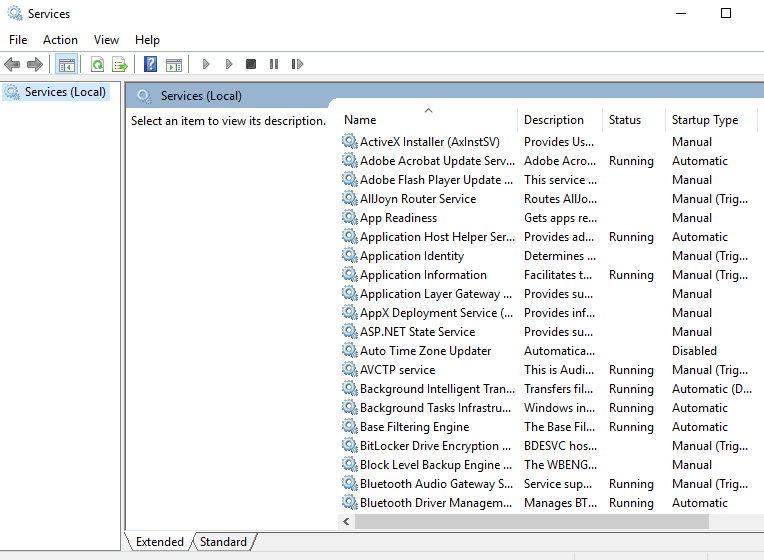Screen dimensions: 764x560
Task: Click the Back arrow toolbar icon
Action: tap(12, 64)
